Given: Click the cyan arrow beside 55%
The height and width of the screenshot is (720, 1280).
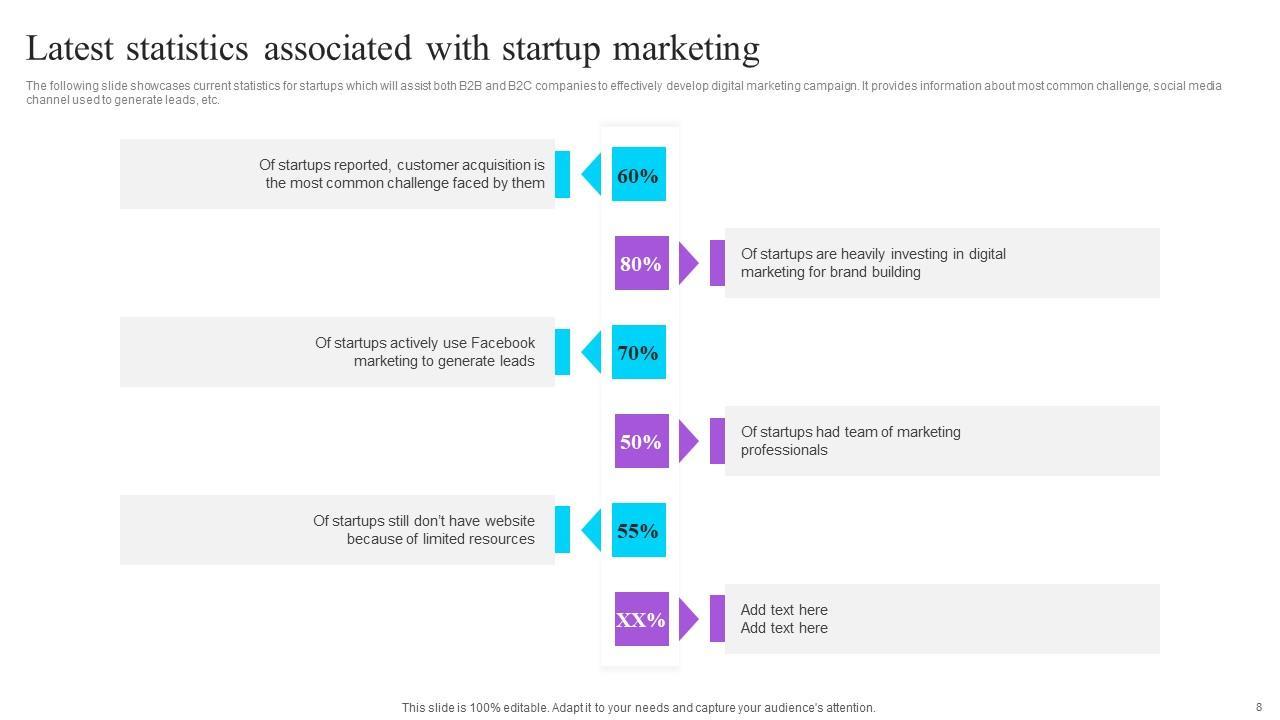Looking at the screenshot, I should [591, 530].
